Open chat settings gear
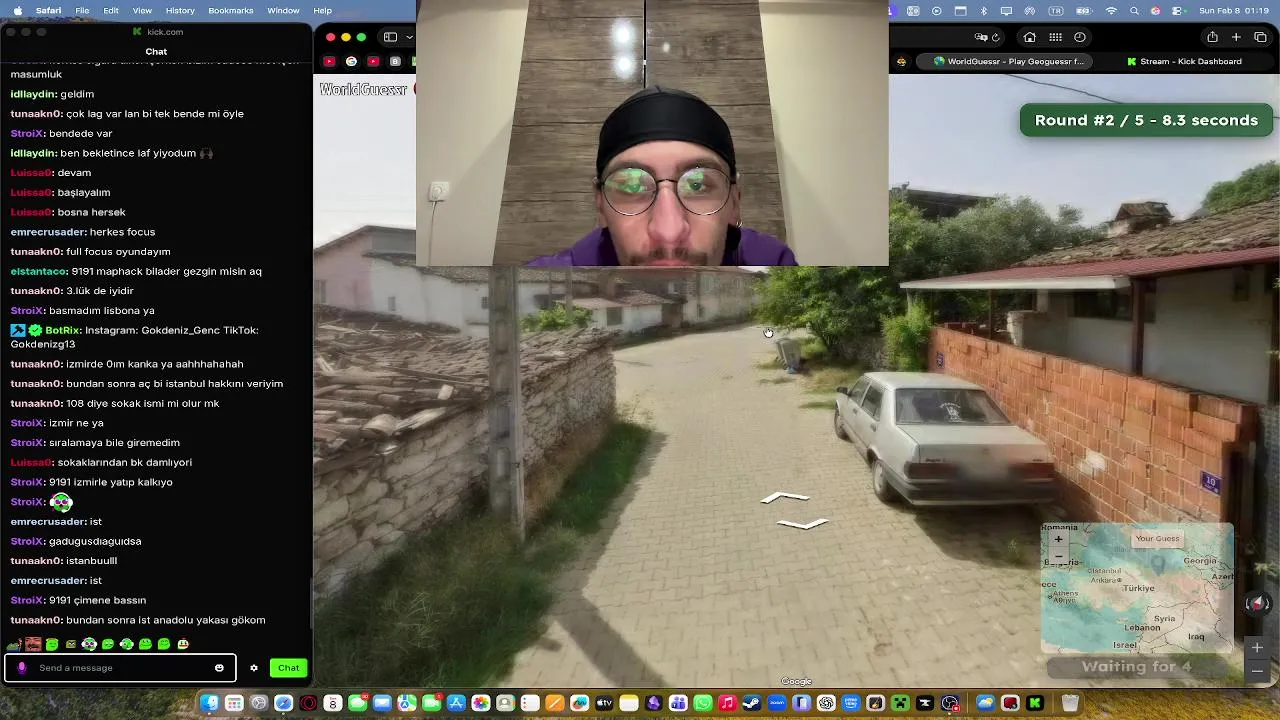 (x=254, y=668)
